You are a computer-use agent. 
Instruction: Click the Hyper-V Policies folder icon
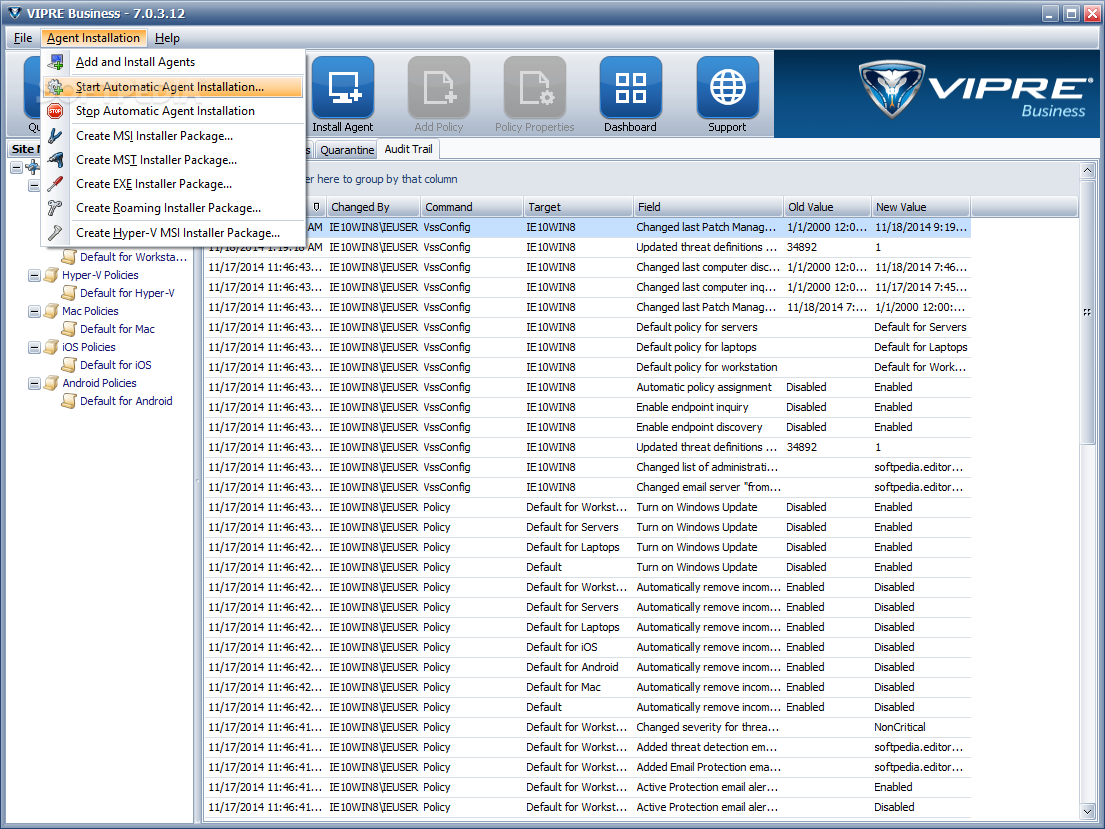pos(51,275)
